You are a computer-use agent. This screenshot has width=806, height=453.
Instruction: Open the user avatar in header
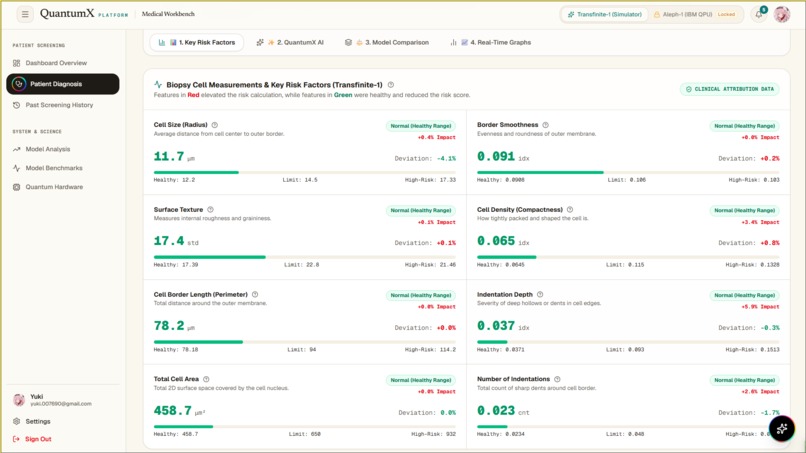coord(782,14)
